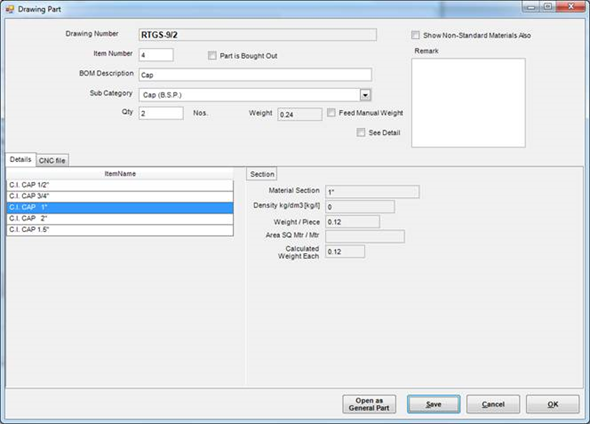Select the Details tab

(x=21, y=160)
